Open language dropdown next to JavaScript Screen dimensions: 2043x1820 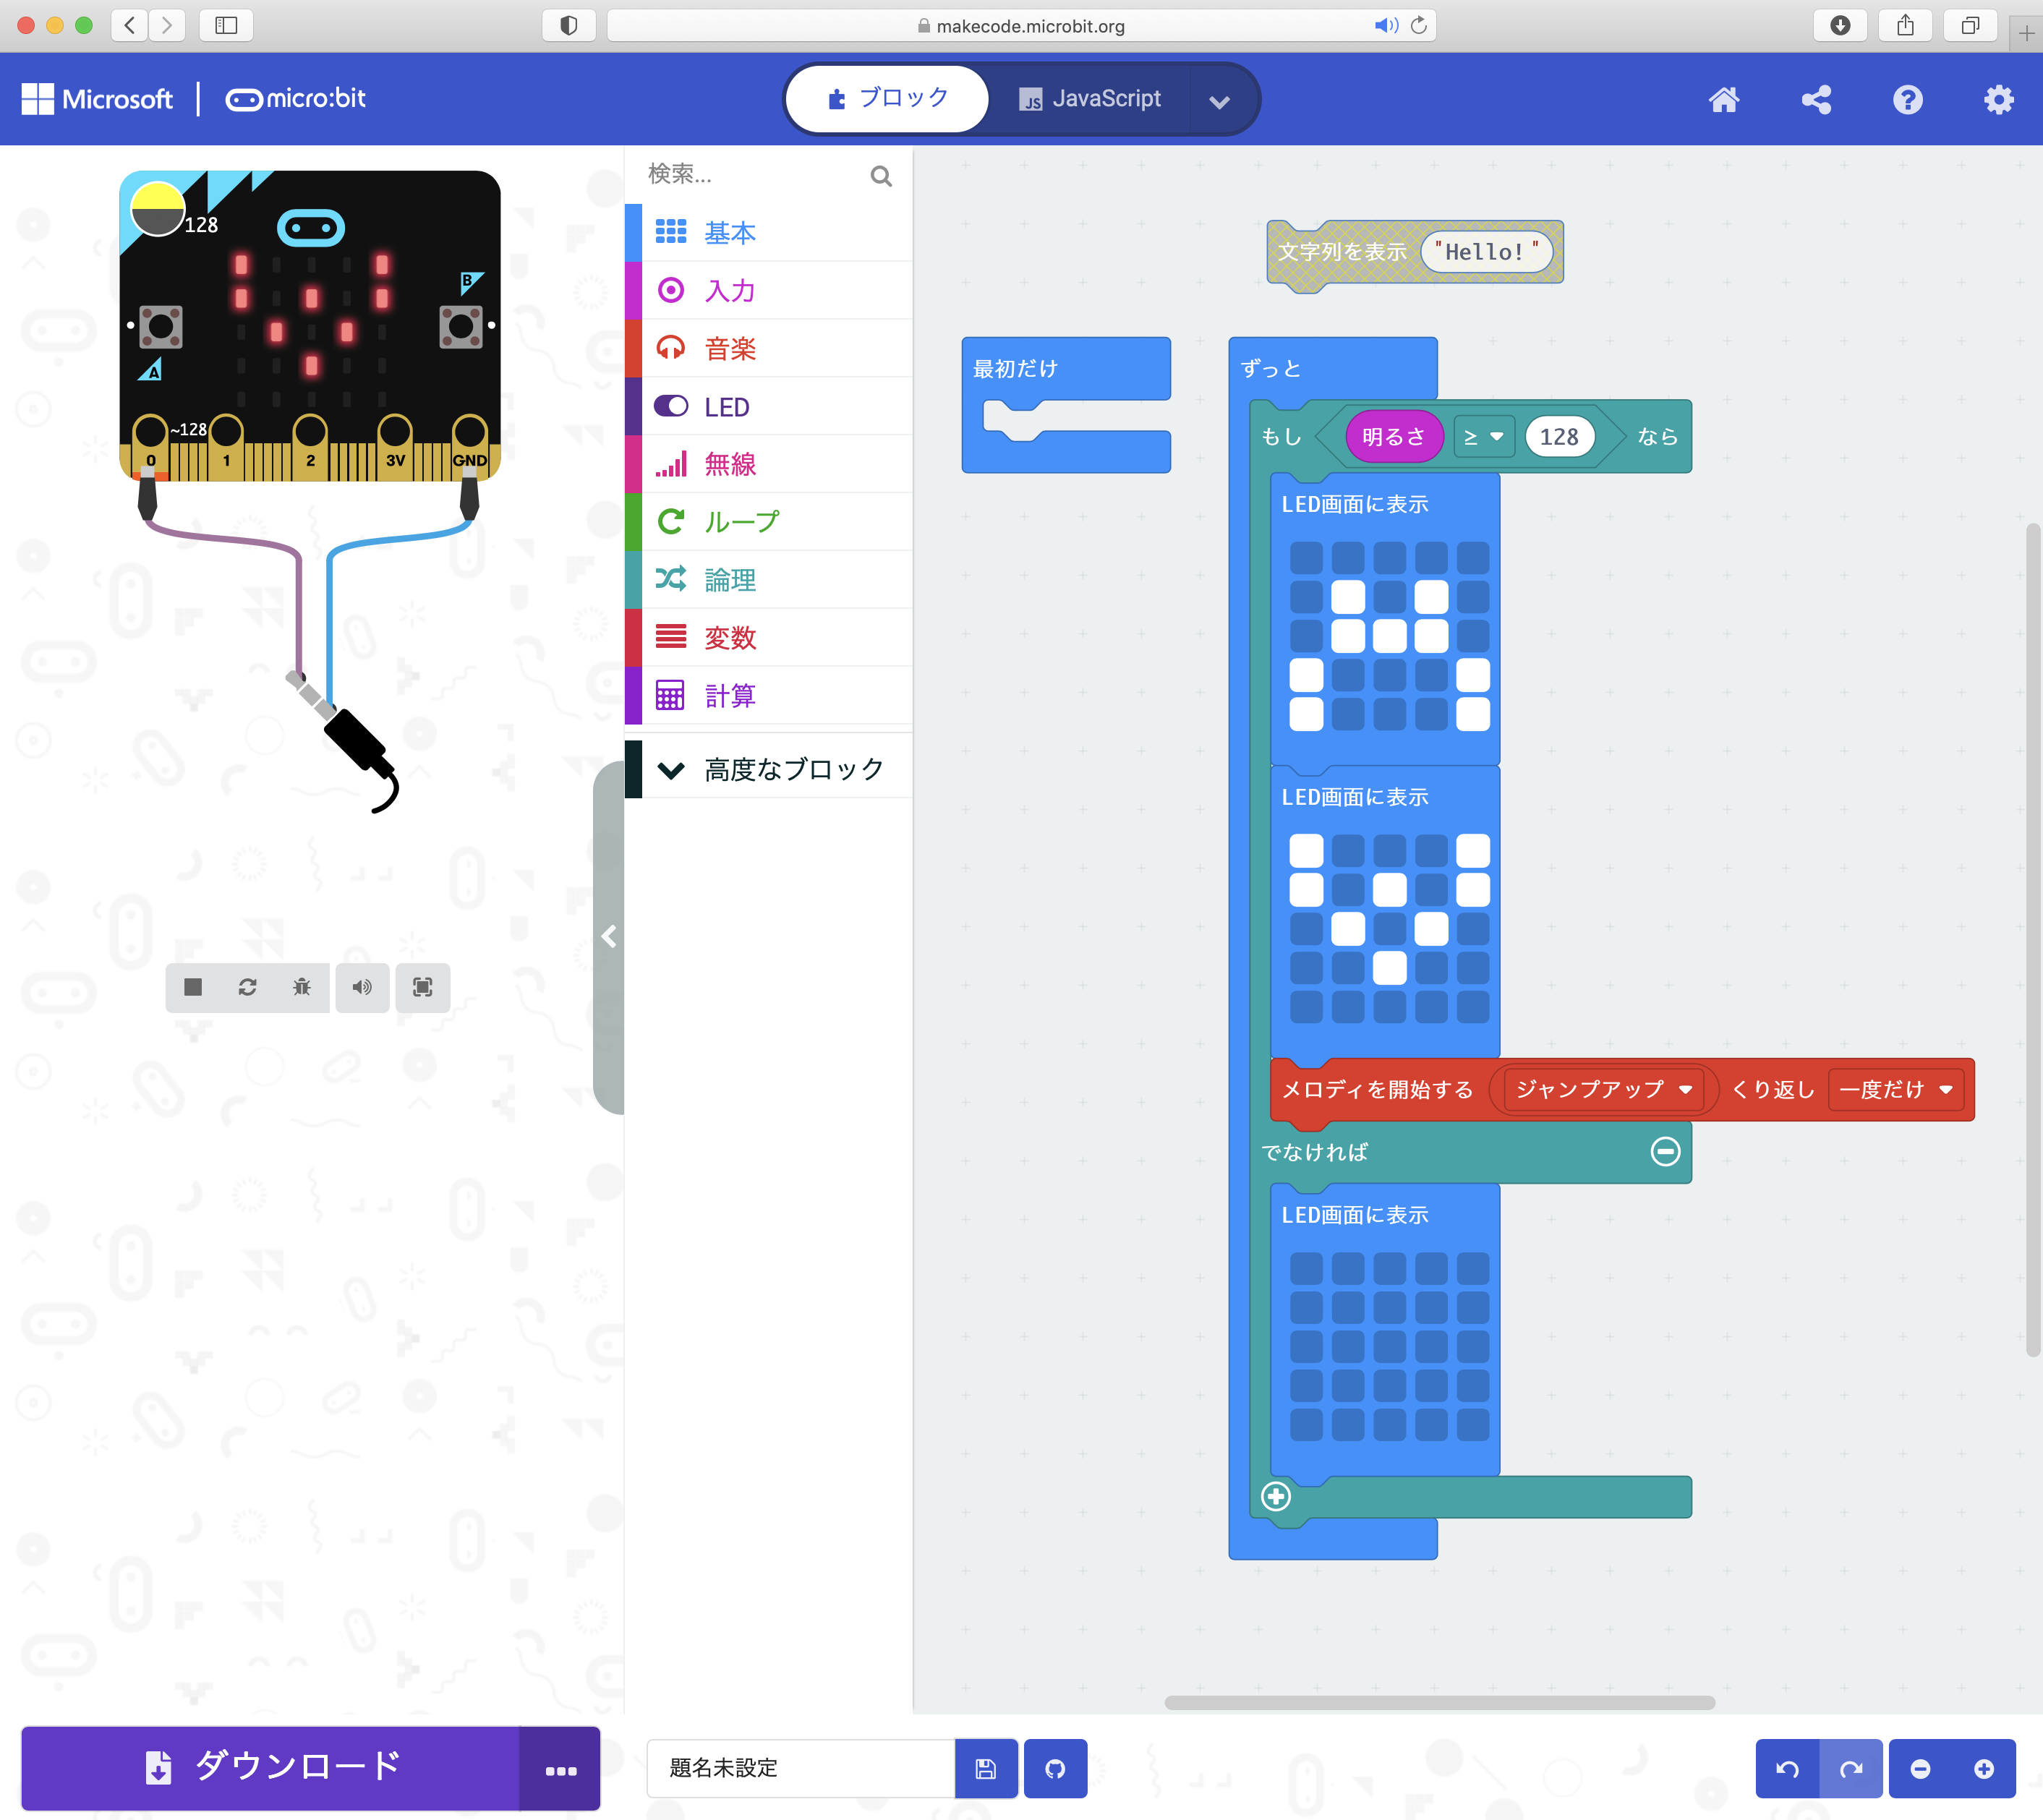1219,100
